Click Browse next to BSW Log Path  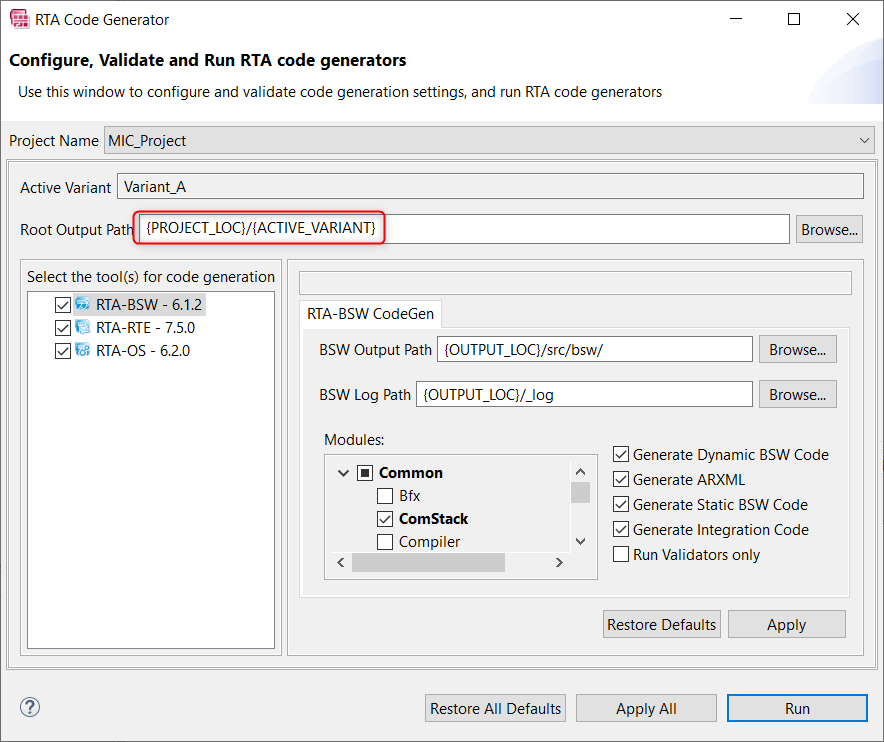click(797, 395)
